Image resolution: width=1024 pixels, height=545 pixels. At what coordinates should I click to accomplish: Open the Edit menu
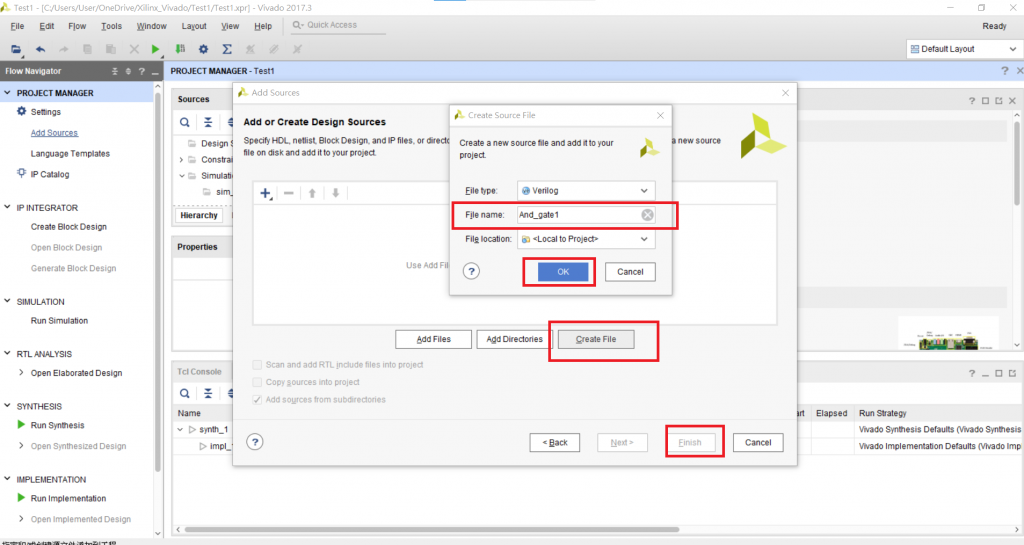pos(46,26)
